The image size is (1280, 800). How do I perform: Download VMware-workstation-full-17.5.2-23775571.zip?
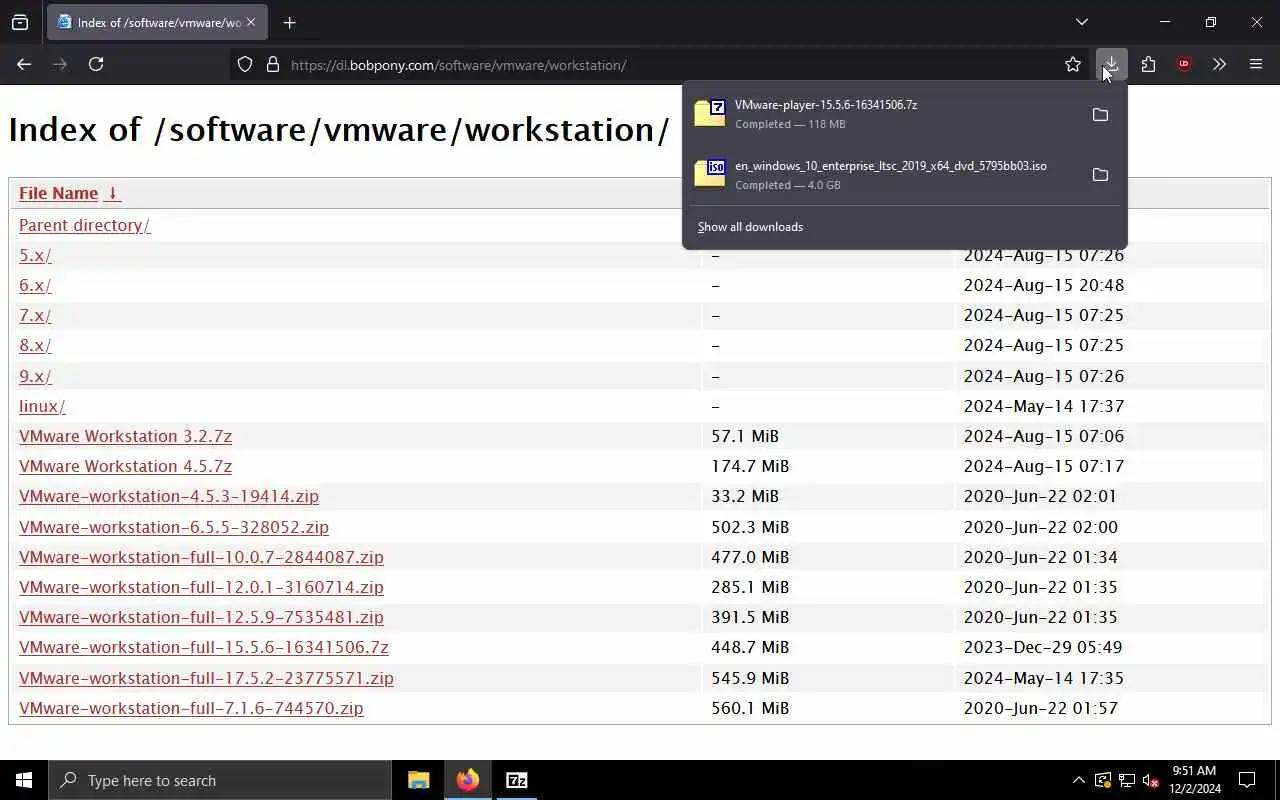[x=206, y=678]
